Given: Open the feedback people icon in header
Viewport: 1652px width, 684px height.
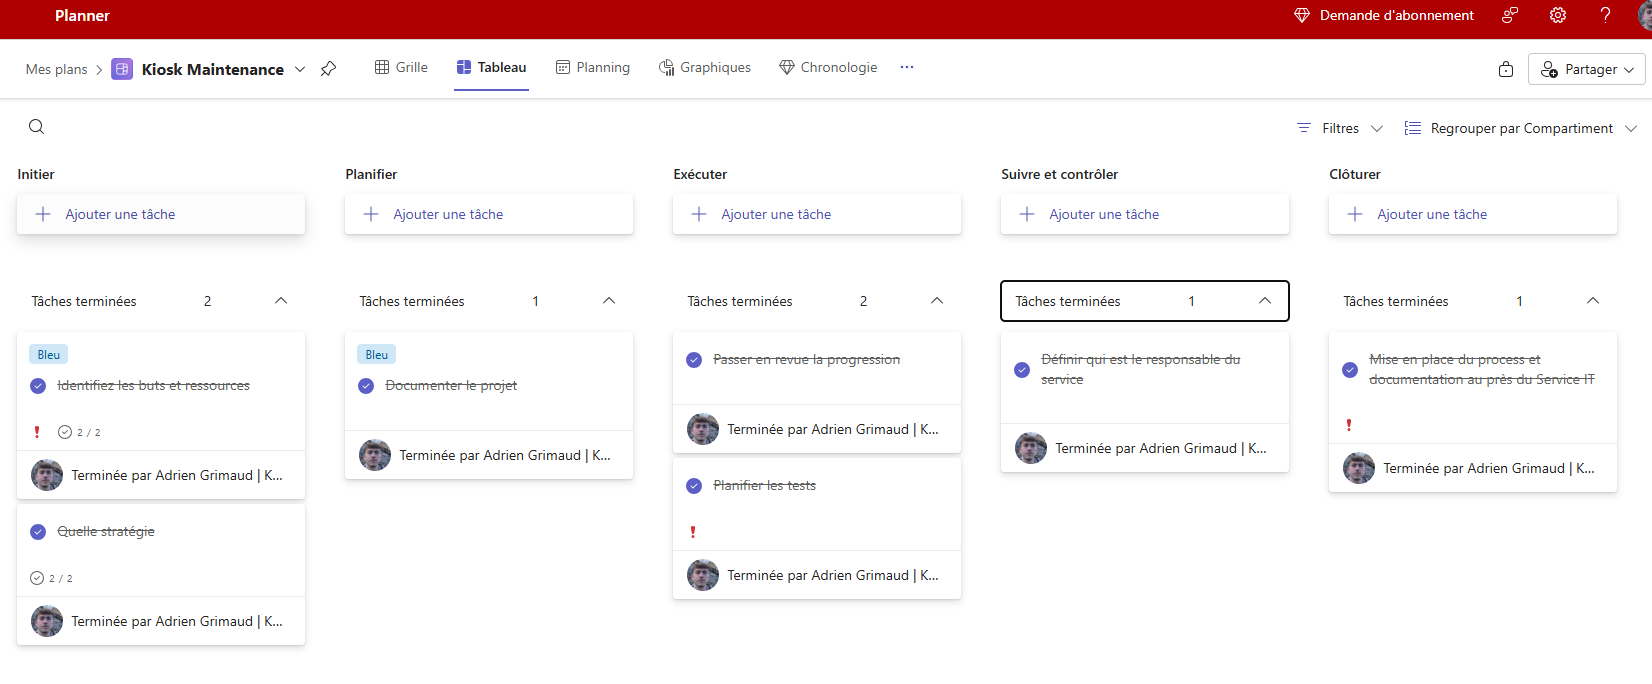Looking at the screenshot, I should point(1510,15).
